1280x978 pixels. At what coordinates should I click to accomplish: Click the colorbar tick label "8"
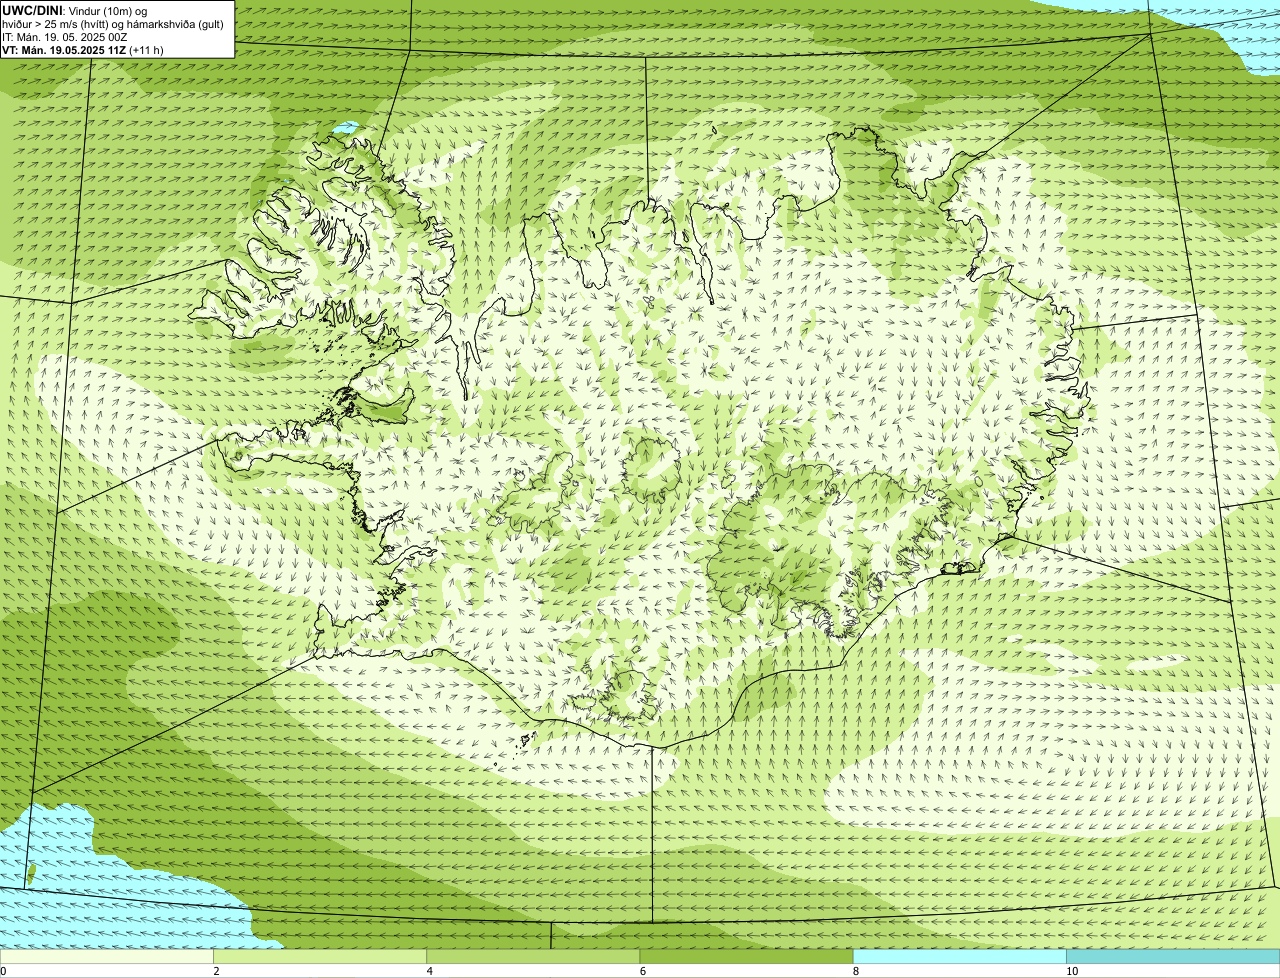pos(855,971)
